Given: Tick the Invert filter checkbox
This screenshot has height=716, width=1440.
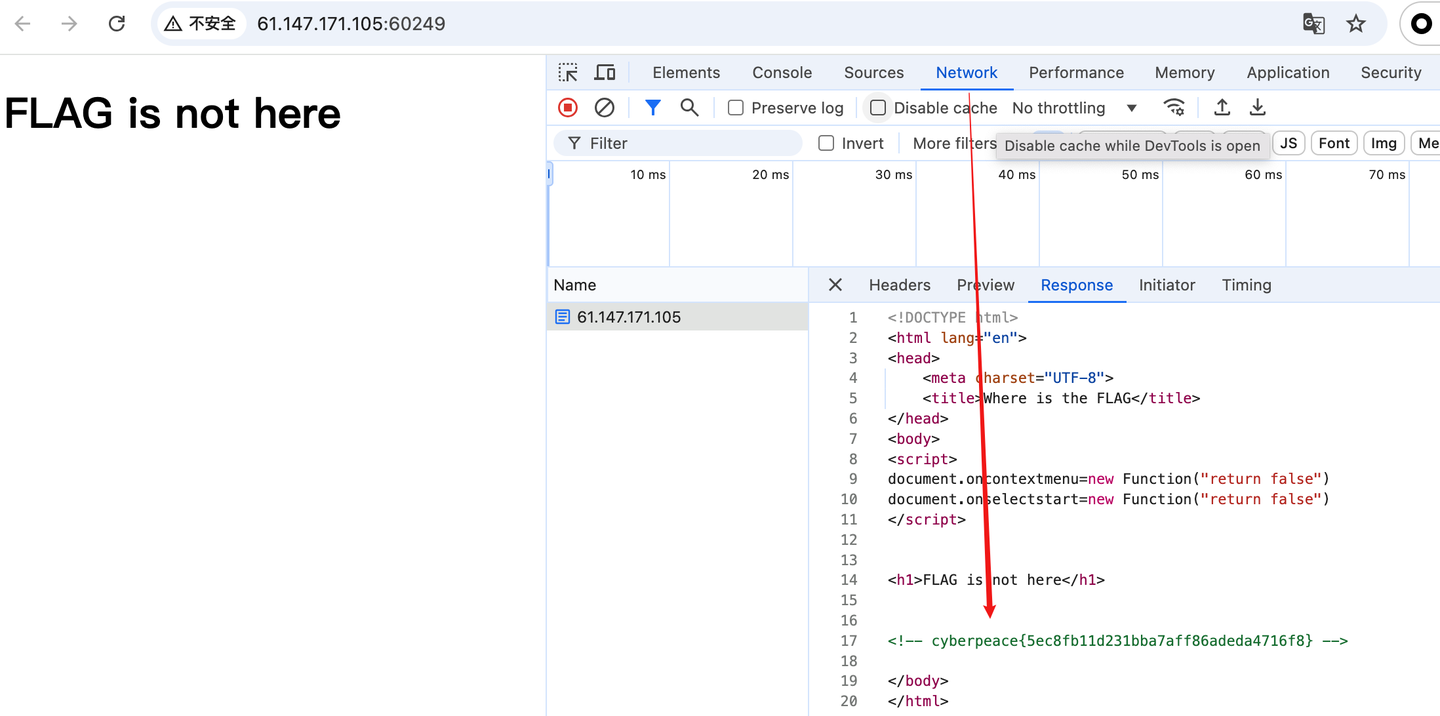Looking at the screenshot, I should point(826,144).
